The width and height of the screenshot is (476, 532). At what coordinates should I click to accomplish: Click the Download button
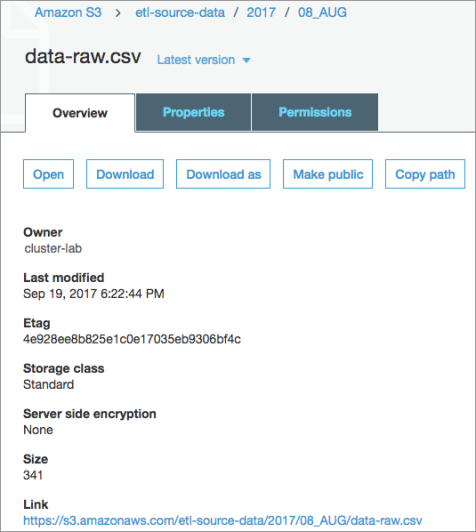[125, 174]
